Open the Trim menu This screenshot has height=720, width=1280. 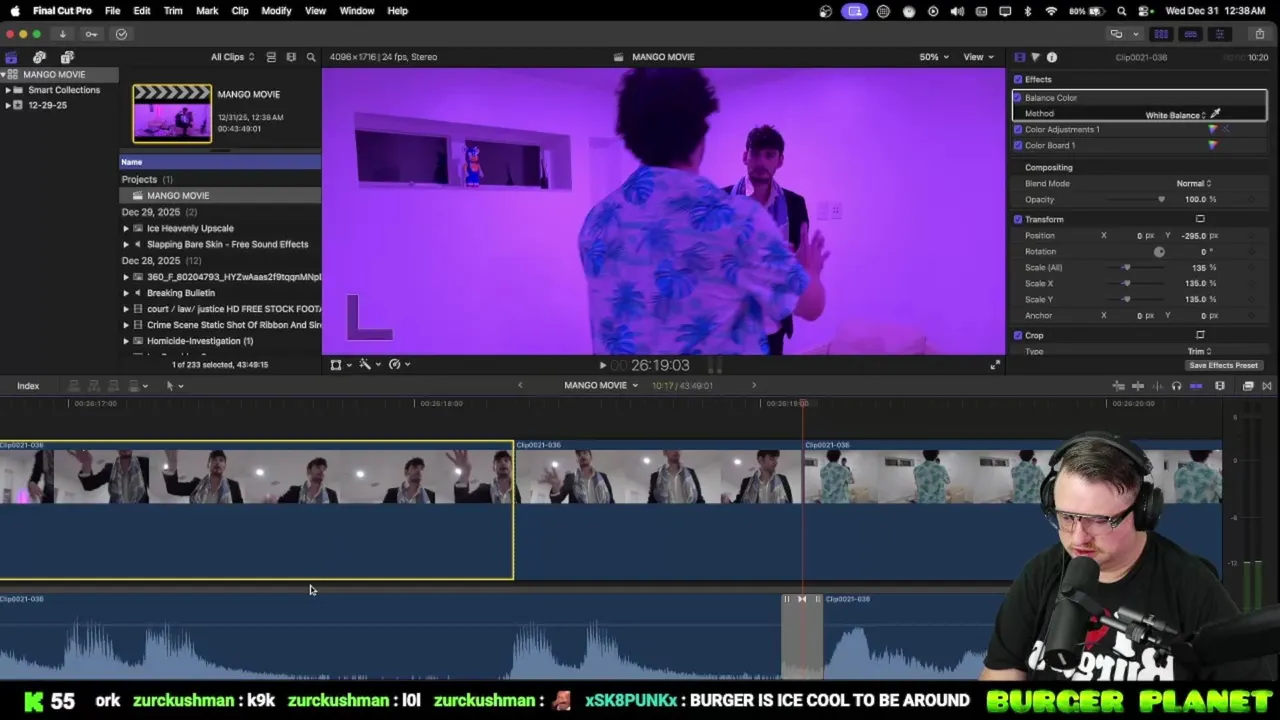point(173,11)
